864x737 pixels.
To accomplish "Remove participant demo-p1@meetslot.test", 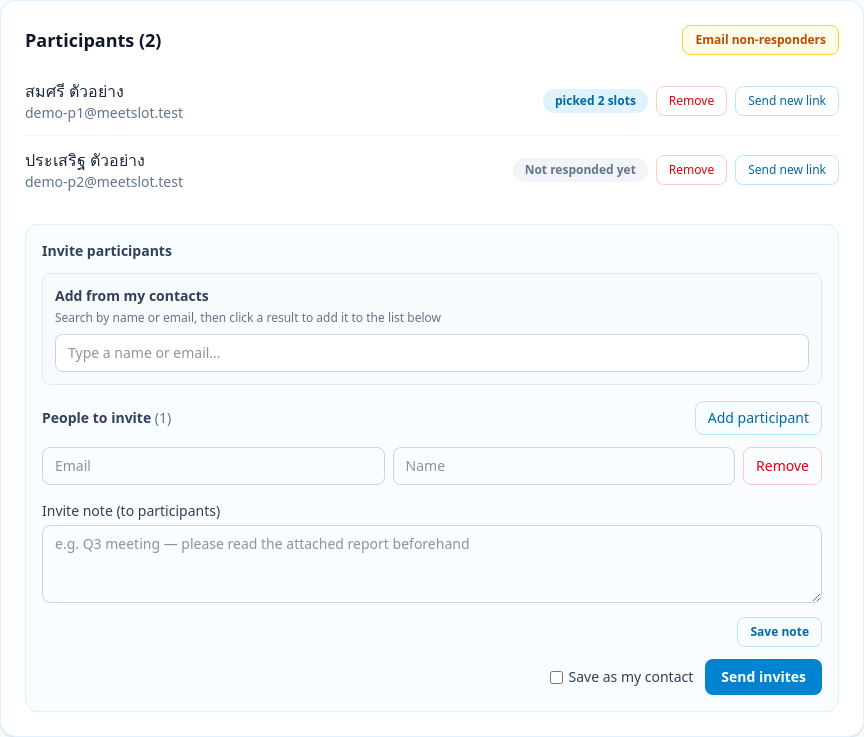I will 691,101.
